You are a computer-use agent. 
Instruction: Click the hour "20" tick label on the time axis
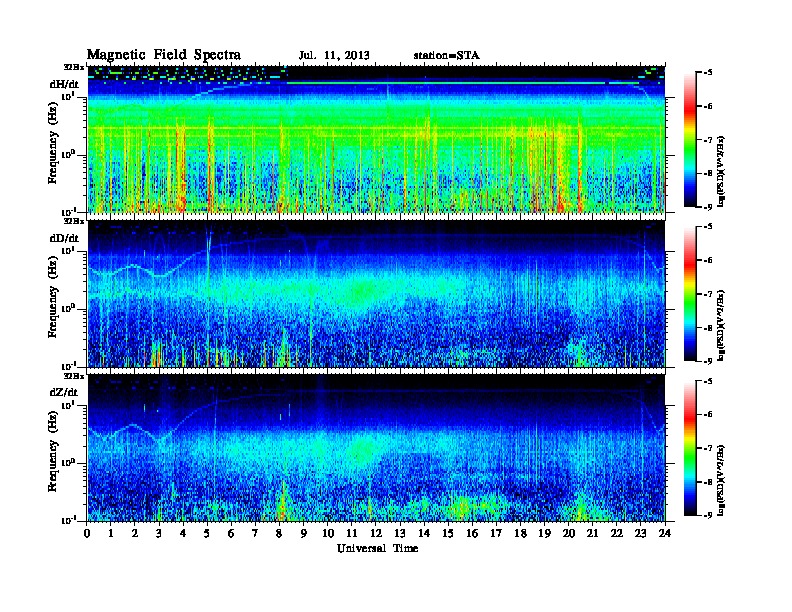[x=569, y=533]
